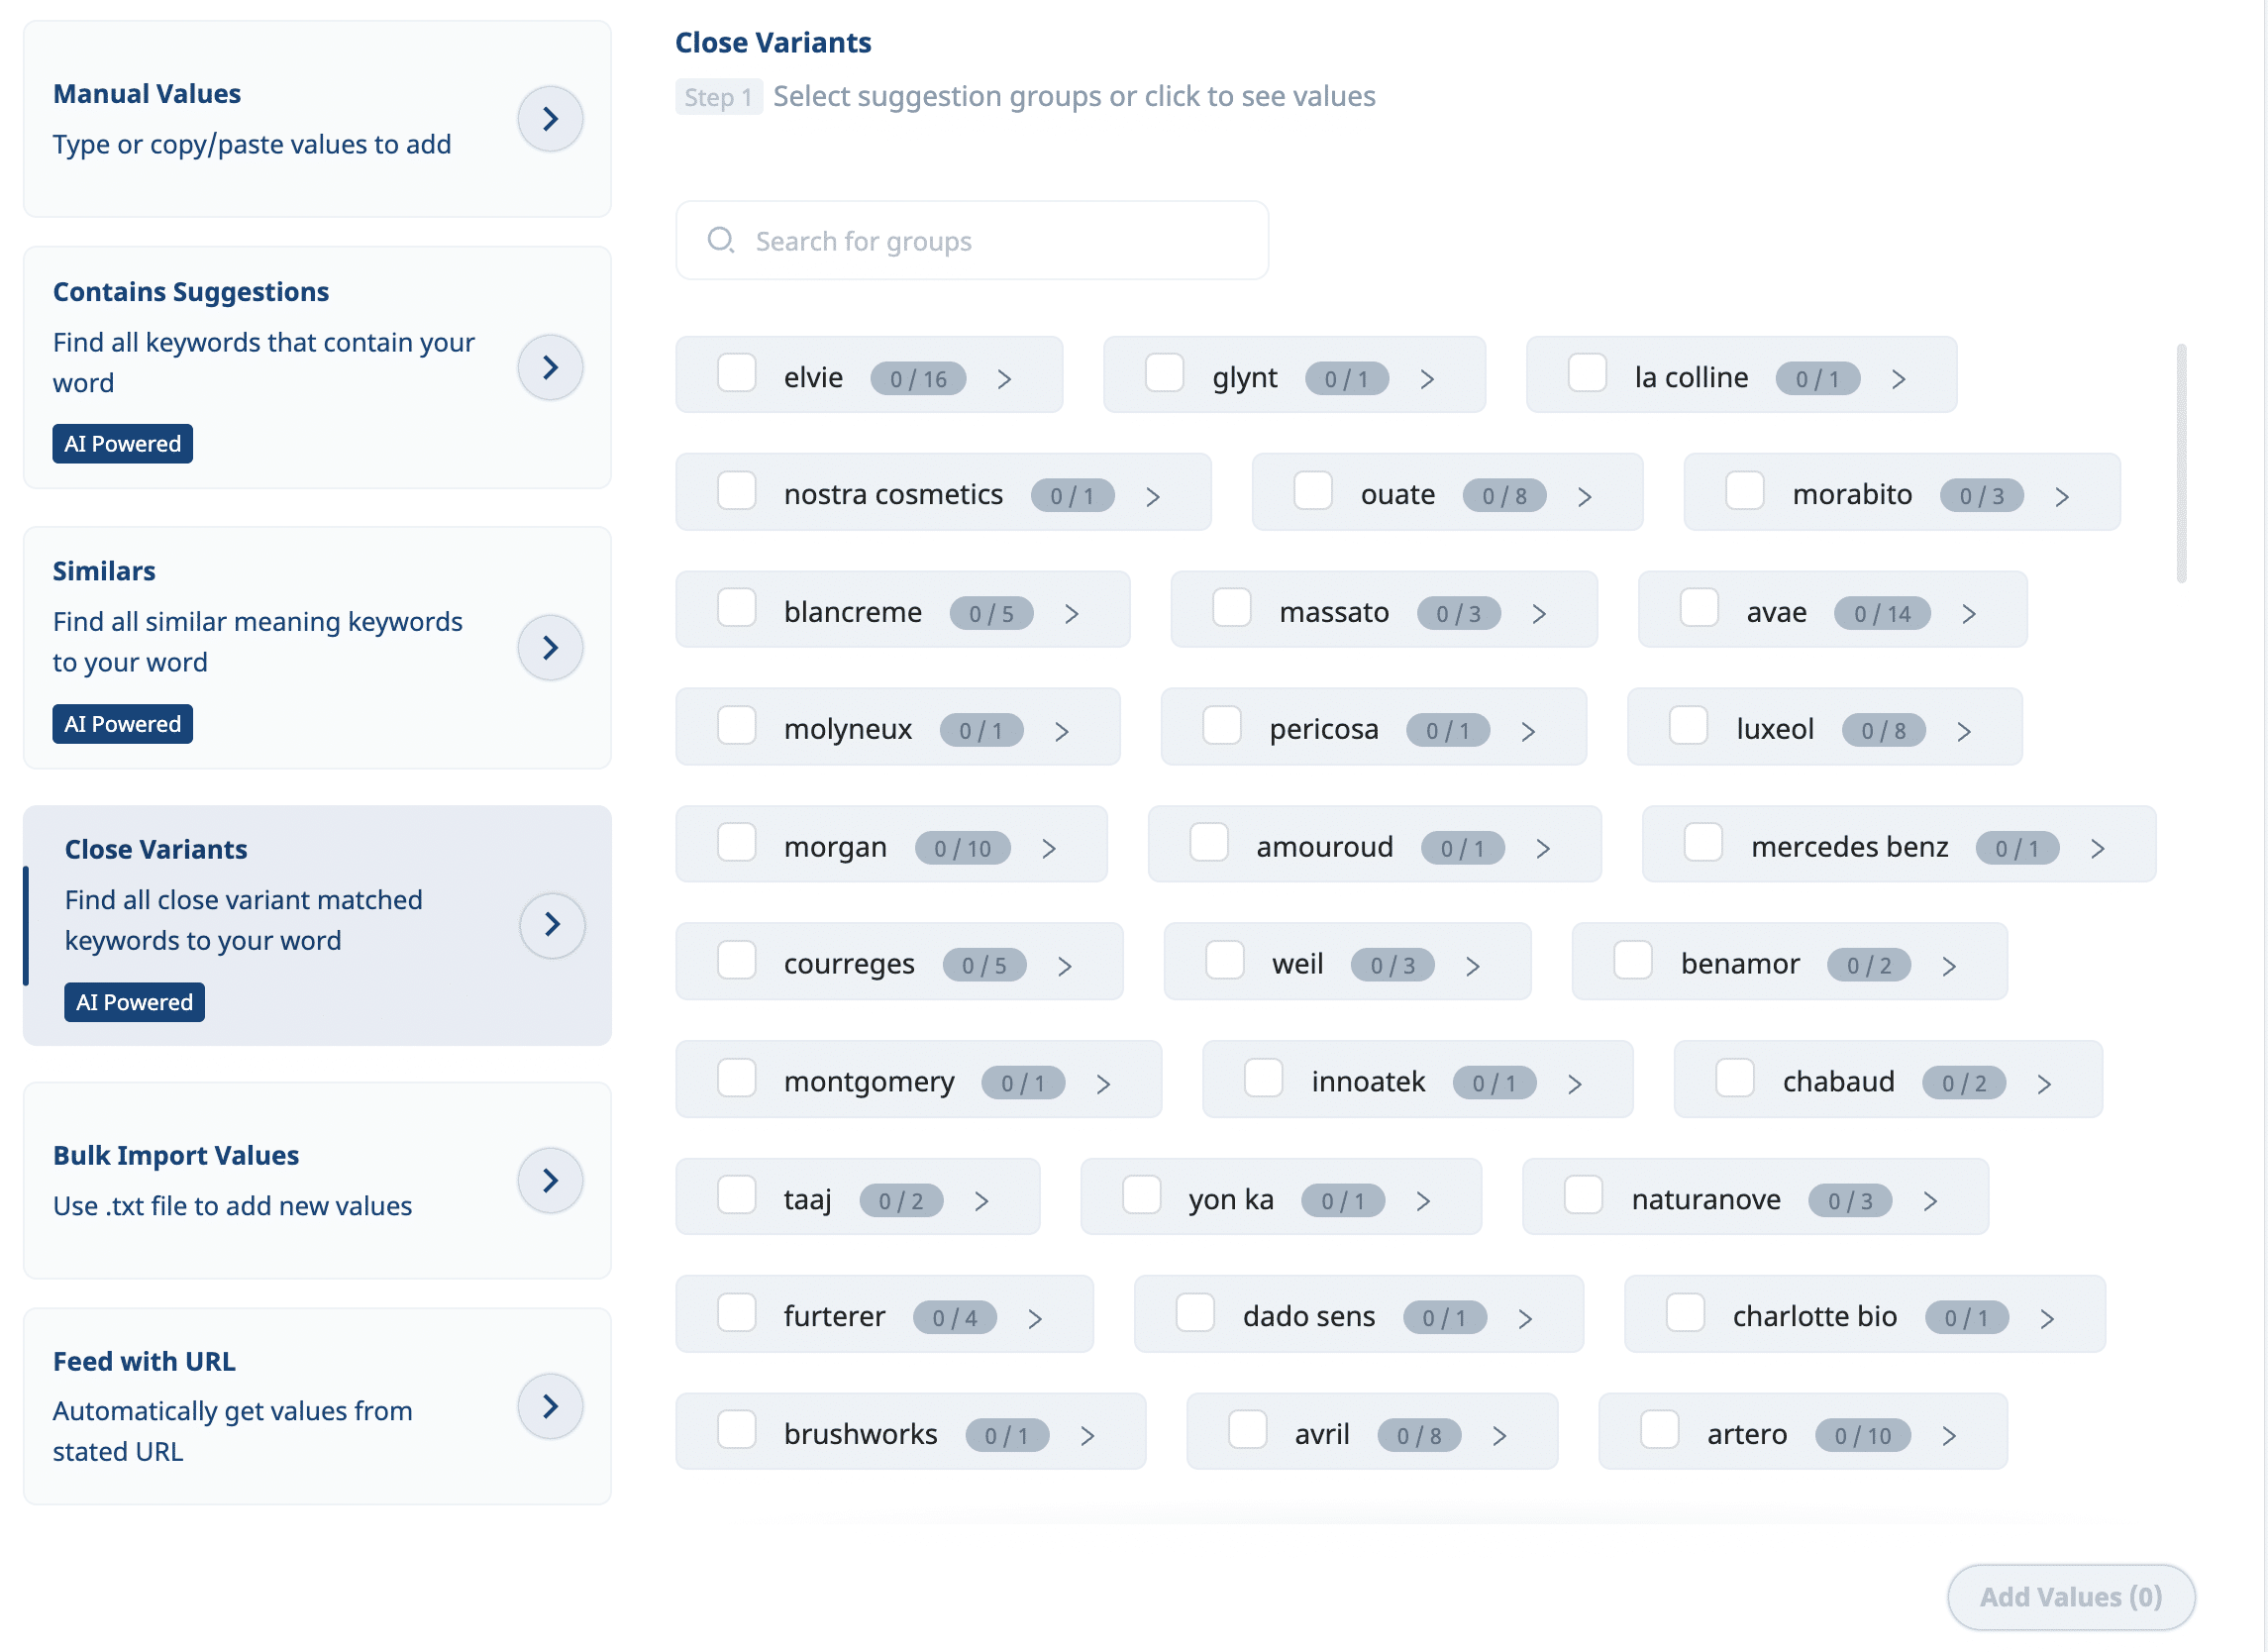Open Manual Values arrow button
Image resolution: width=2268 pixels, height=1652 pixels.
550,119
